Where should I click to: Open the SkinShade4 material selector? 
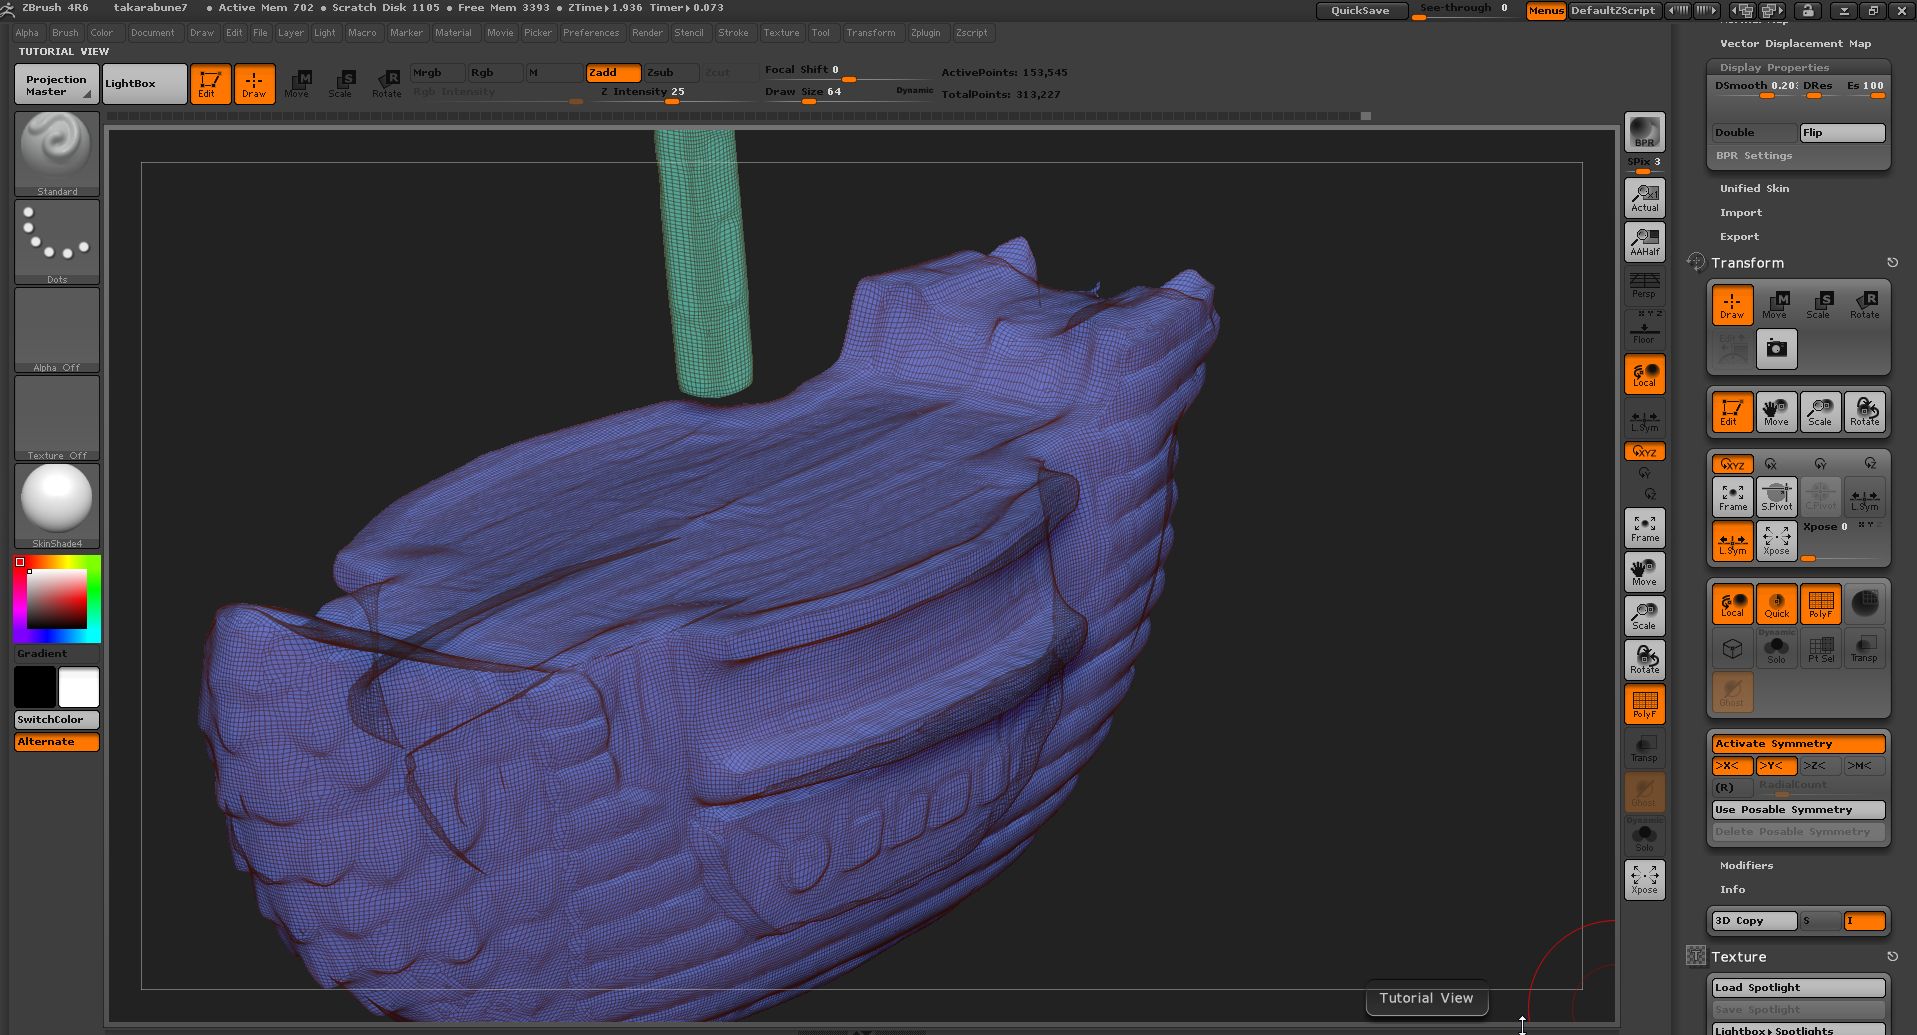(x=57, y=506)
